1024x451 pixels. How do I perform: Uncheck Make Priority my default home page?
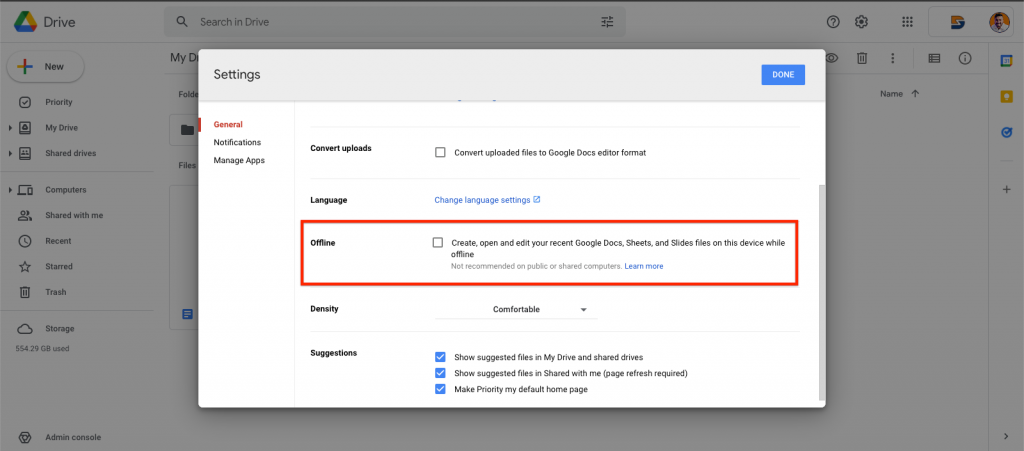[x=440, y=389]
